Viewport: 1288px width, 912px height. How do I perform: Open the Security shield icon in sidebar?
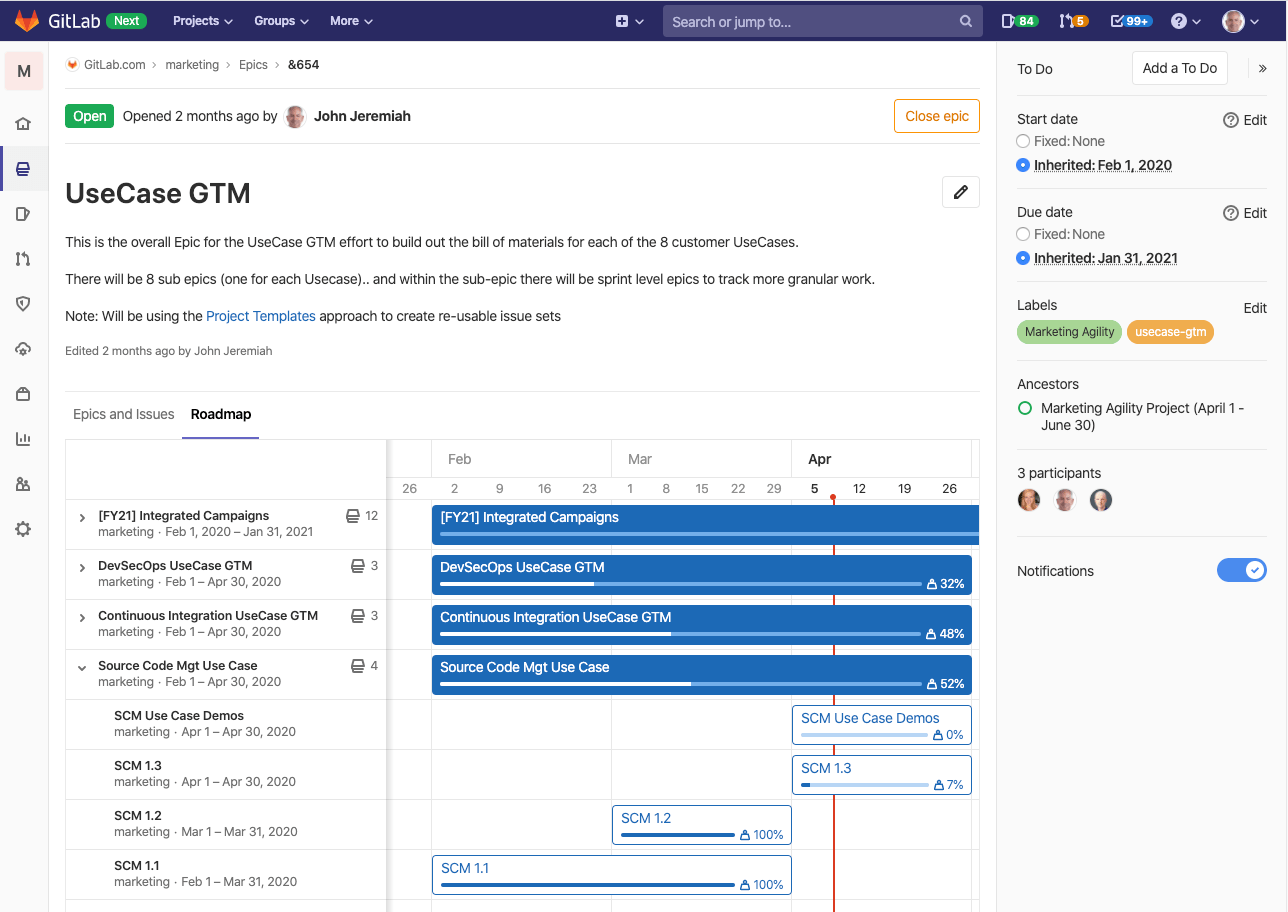coord(23,304)
